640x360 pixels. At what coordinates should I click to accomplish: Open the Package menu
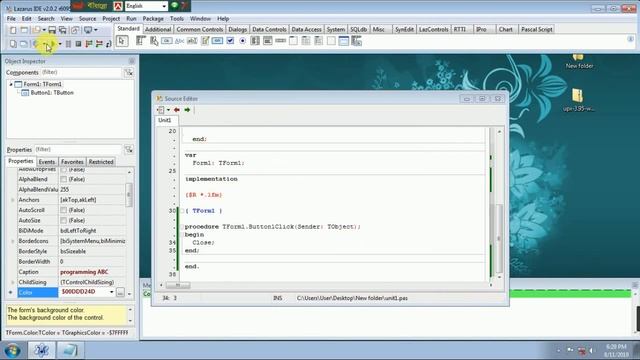(153, 19)
